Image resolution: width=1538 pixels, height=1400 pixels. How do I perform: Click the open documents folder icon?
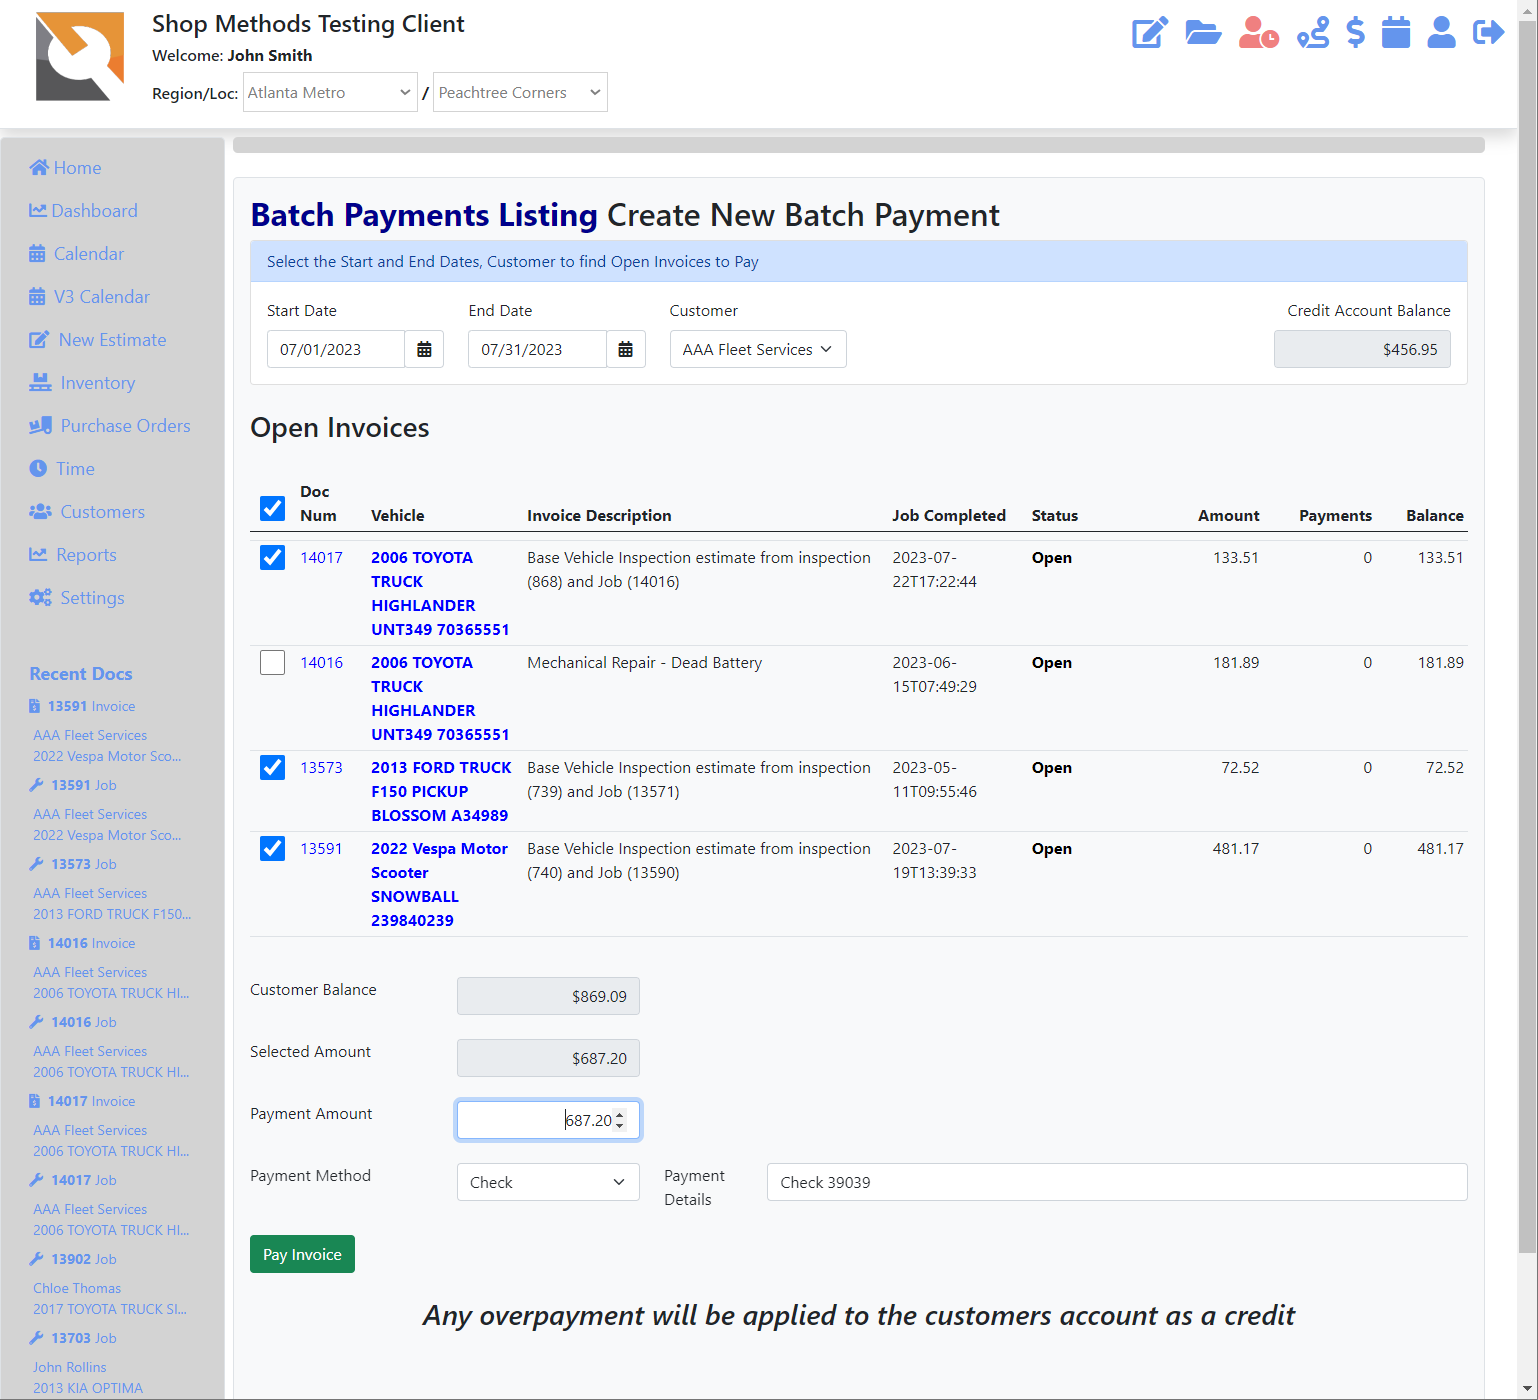pos(1203,32)
